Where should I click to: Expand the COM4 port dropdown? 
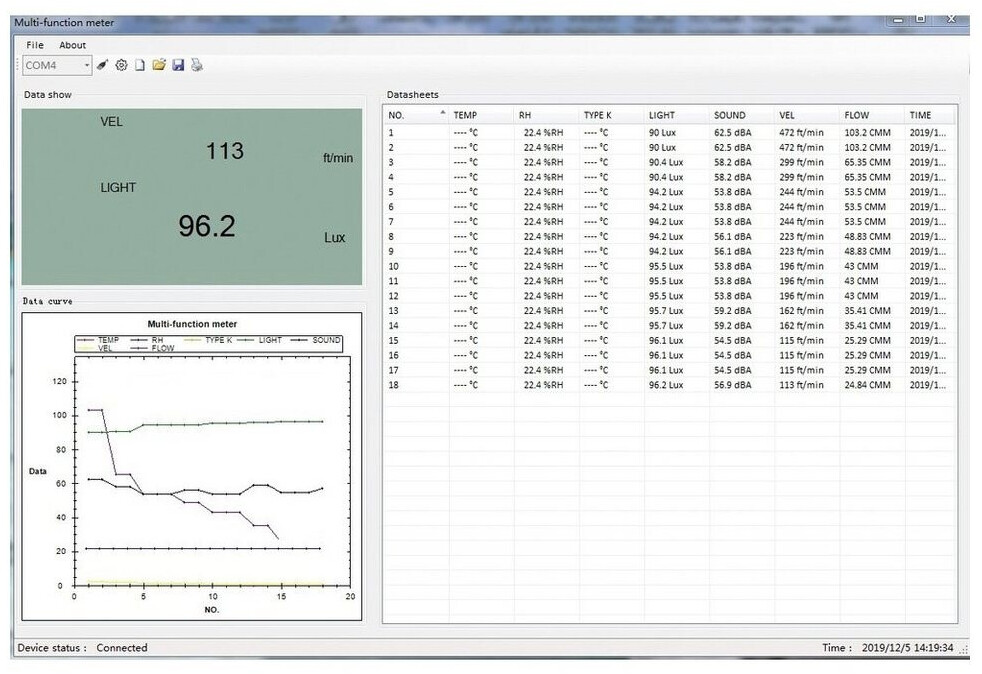coord(87,66)
